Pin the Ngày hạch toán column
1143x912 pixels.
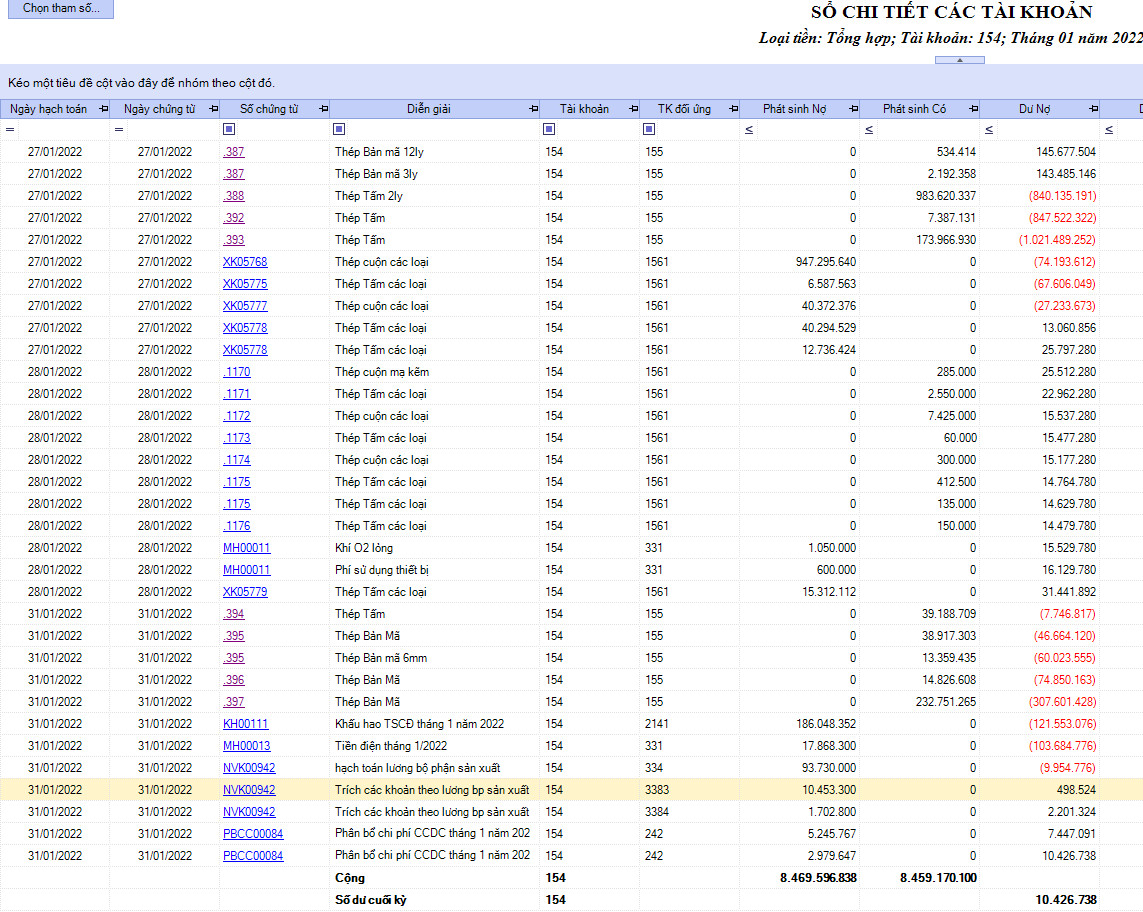click(x=104, y=109)
